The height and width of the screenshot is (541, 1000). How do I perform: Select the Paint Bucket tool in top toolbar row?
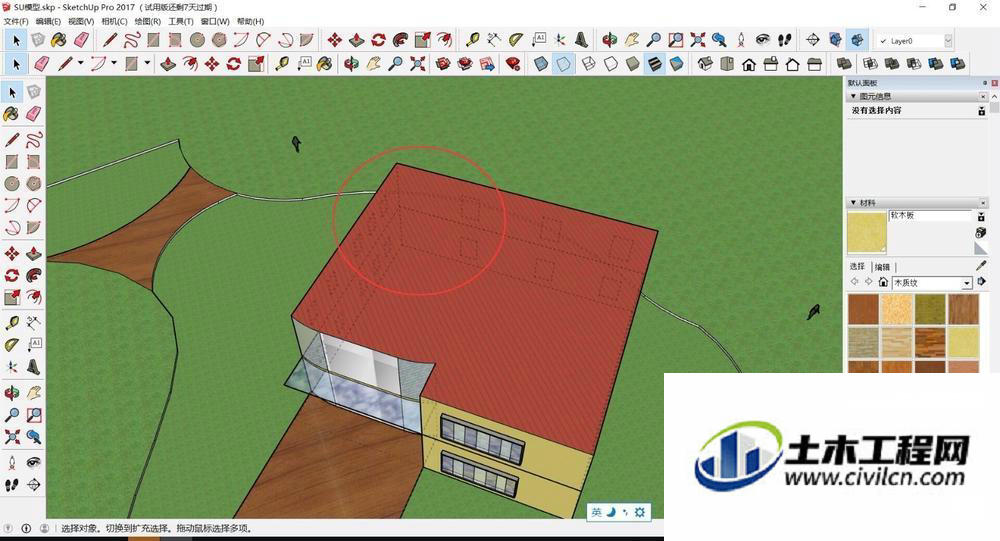click(x=59, y=40)
